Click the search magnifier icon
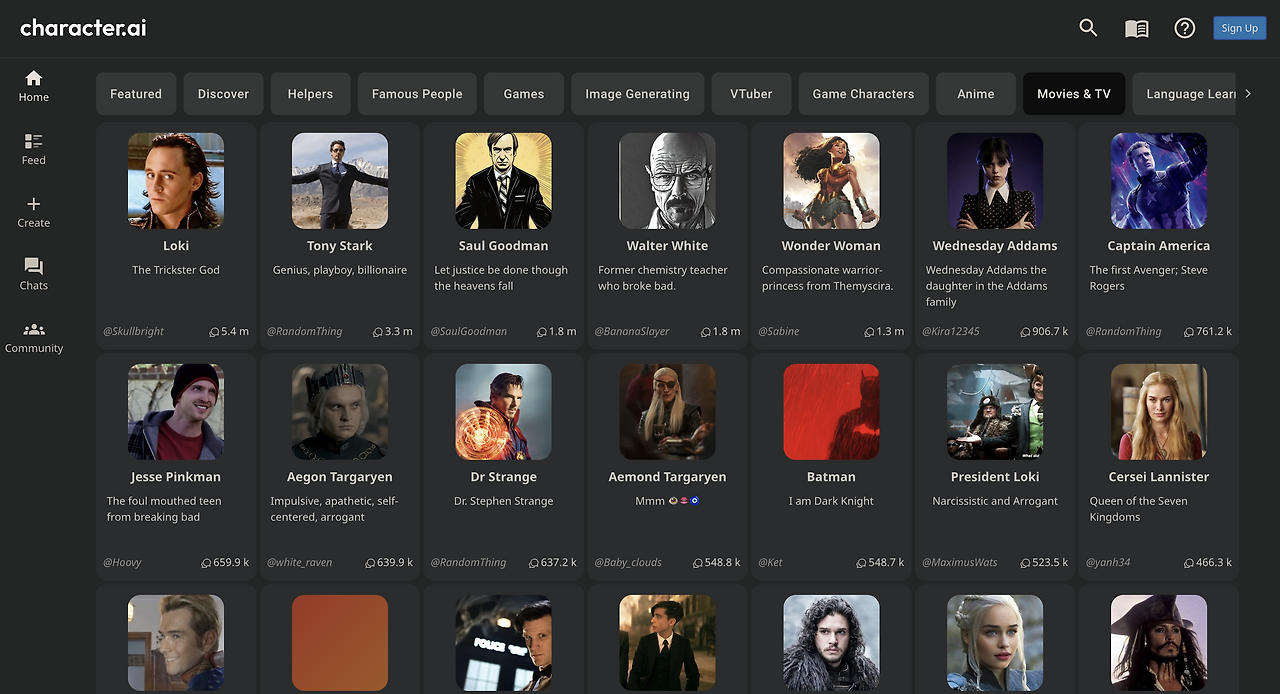Screen dimensions: 1280x694 1089,28
